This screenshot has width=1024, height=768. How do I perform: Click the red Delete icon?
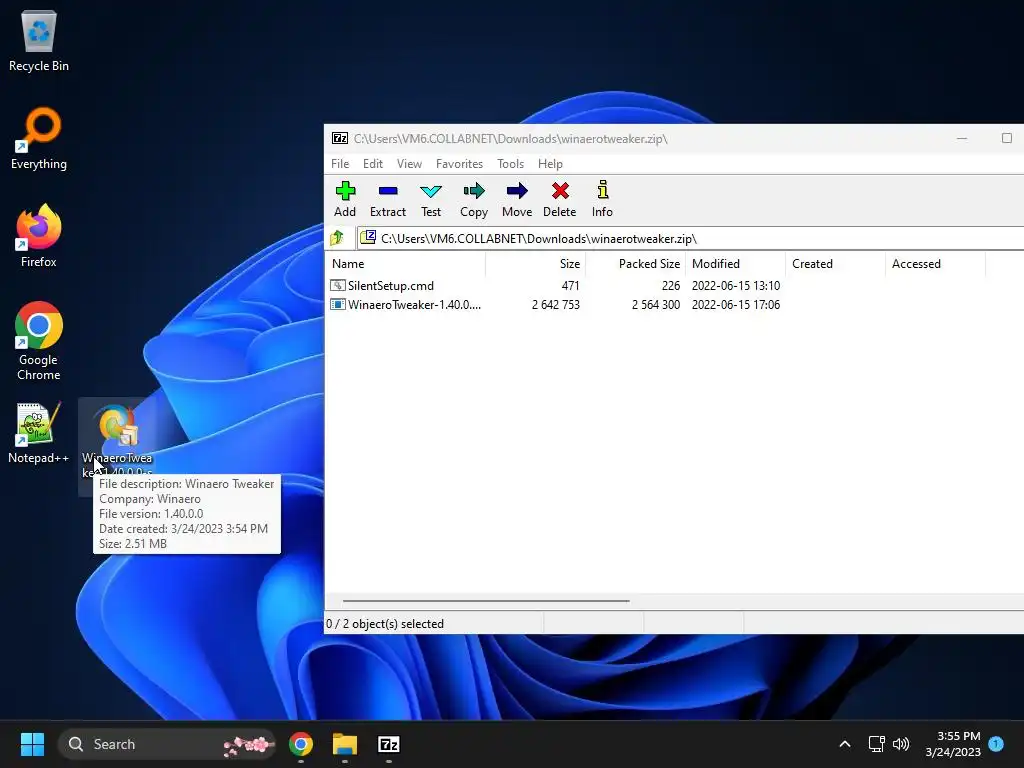click(560, 191)
